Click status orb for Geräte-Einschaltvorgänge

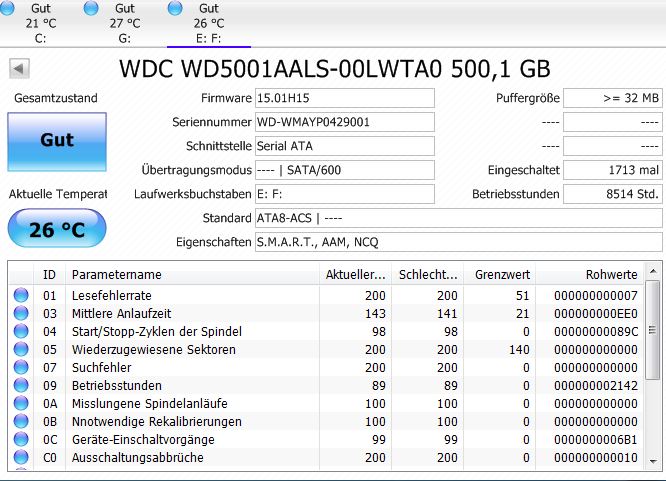pos(21,439)
